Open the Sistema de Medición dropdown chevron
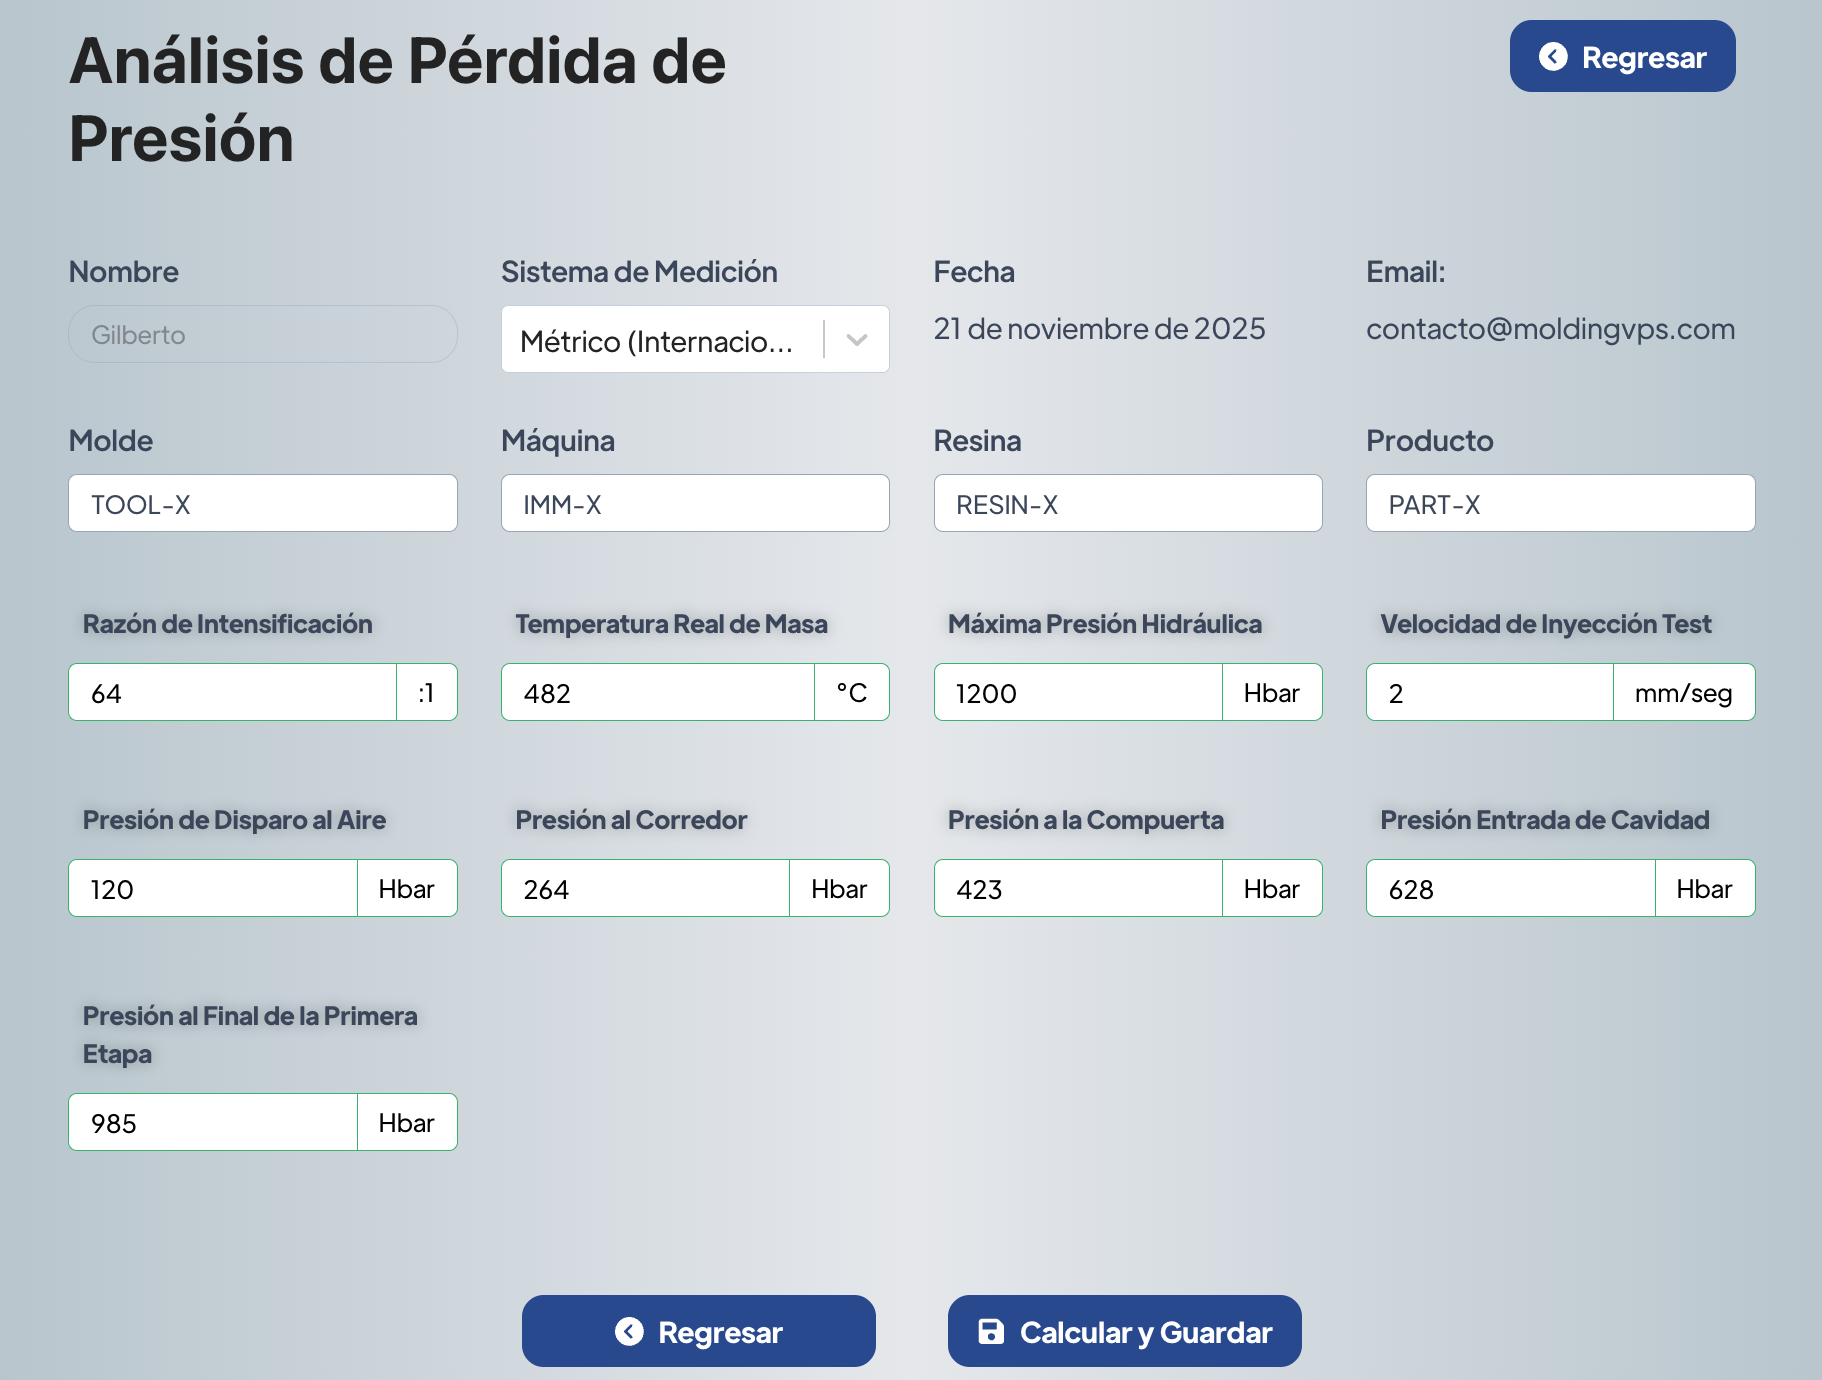Image resolution: width=1822 pixels, height=1380 pixels. 857,340
